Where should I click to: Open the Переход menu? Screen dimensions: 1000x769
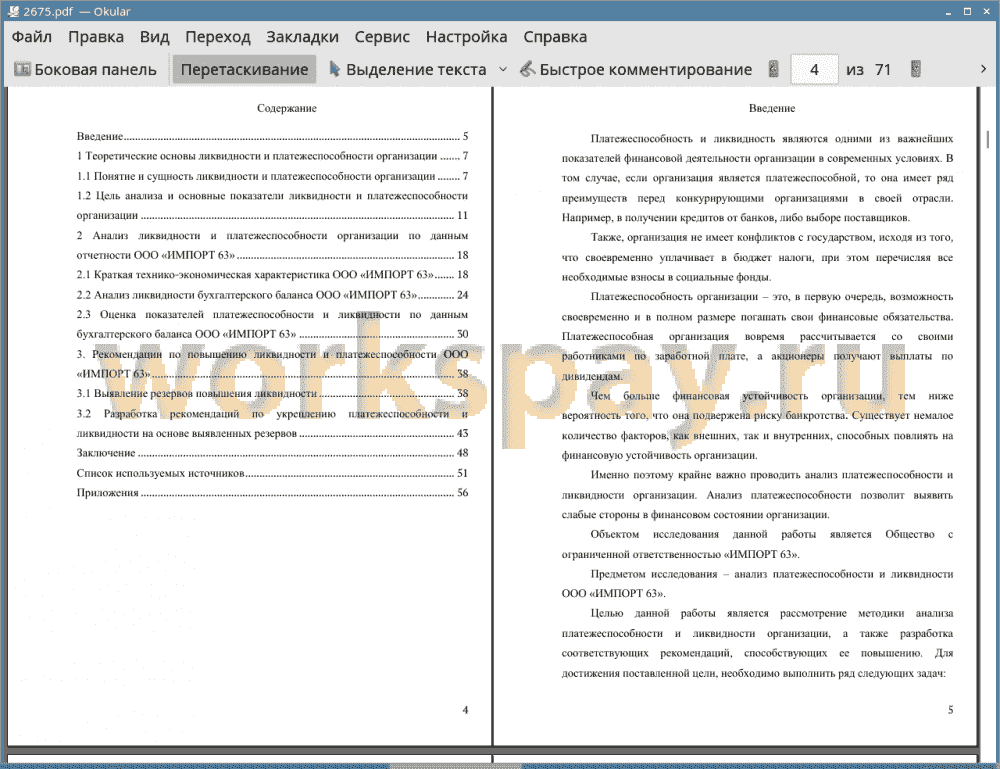217,37
